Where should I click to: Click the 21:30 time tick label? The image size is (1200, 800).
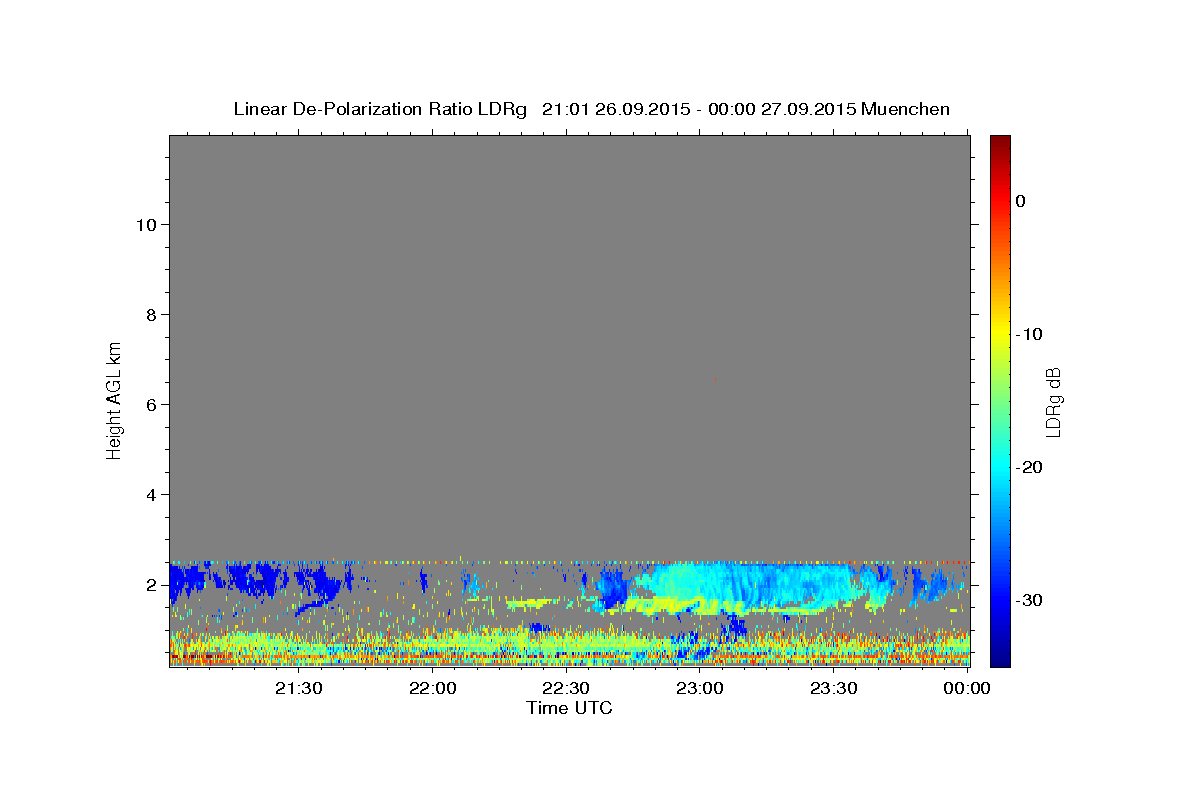tap(299, 688)
